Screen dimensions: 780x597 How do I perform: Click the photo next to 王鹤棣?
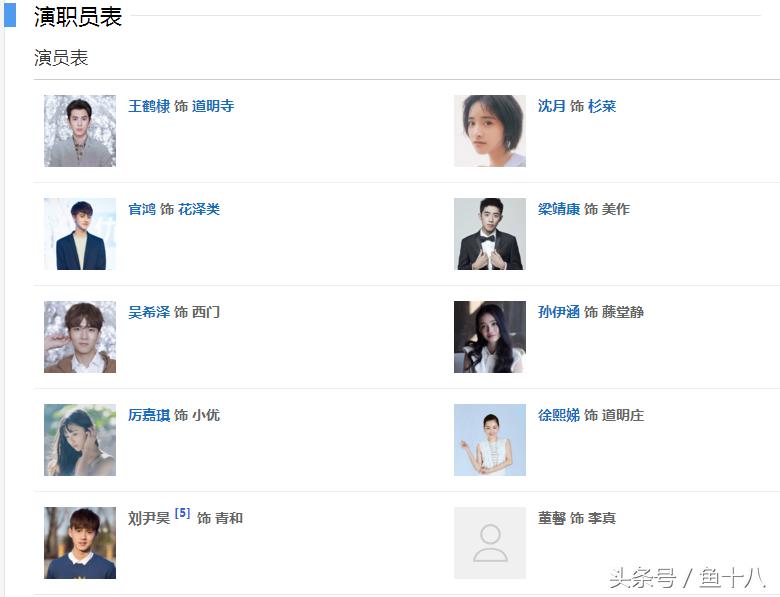point(80,131)
